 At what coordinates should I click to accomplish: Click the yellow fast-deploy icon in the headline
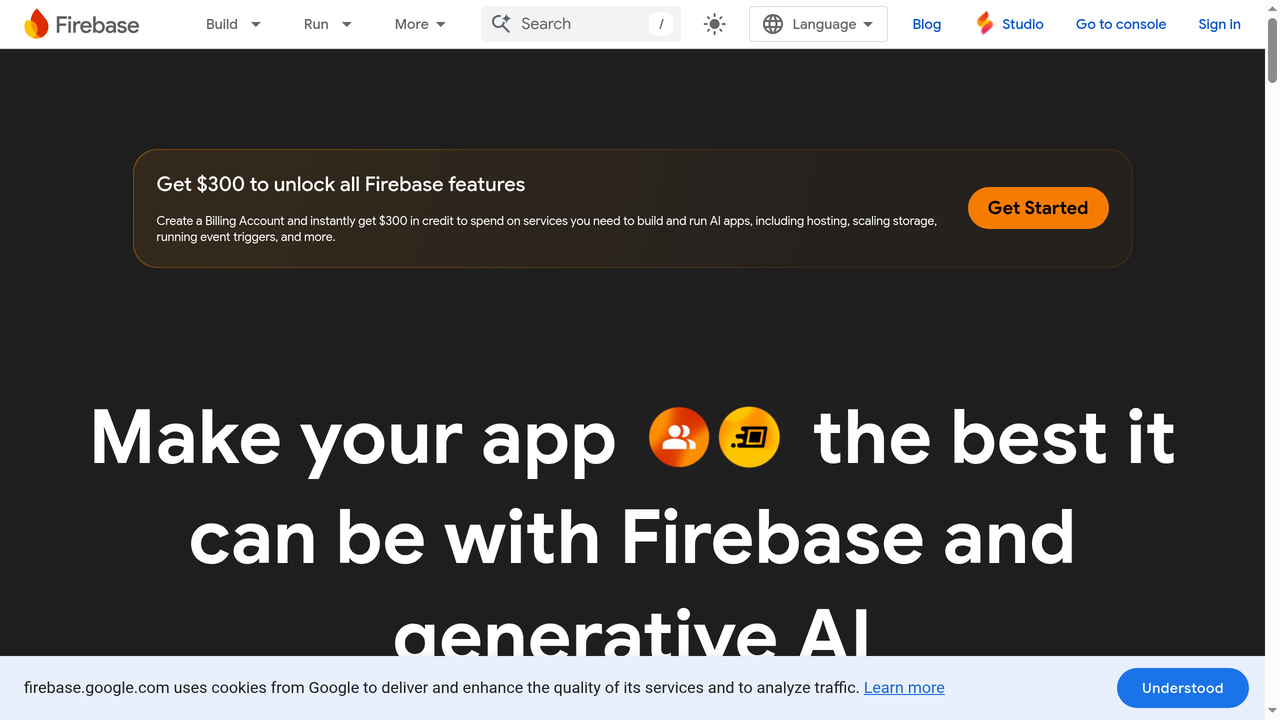(749, 437)
